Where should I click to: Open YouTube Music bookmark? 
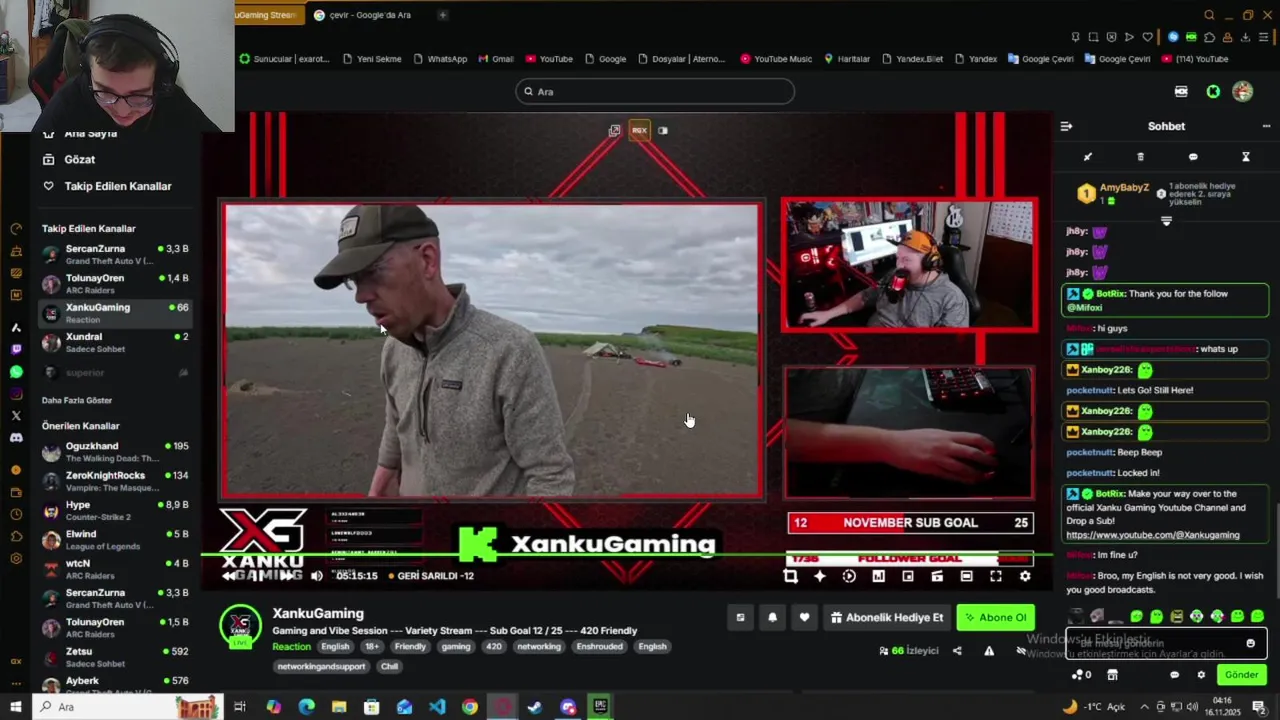pyautogui.click(x=776, y=59)
